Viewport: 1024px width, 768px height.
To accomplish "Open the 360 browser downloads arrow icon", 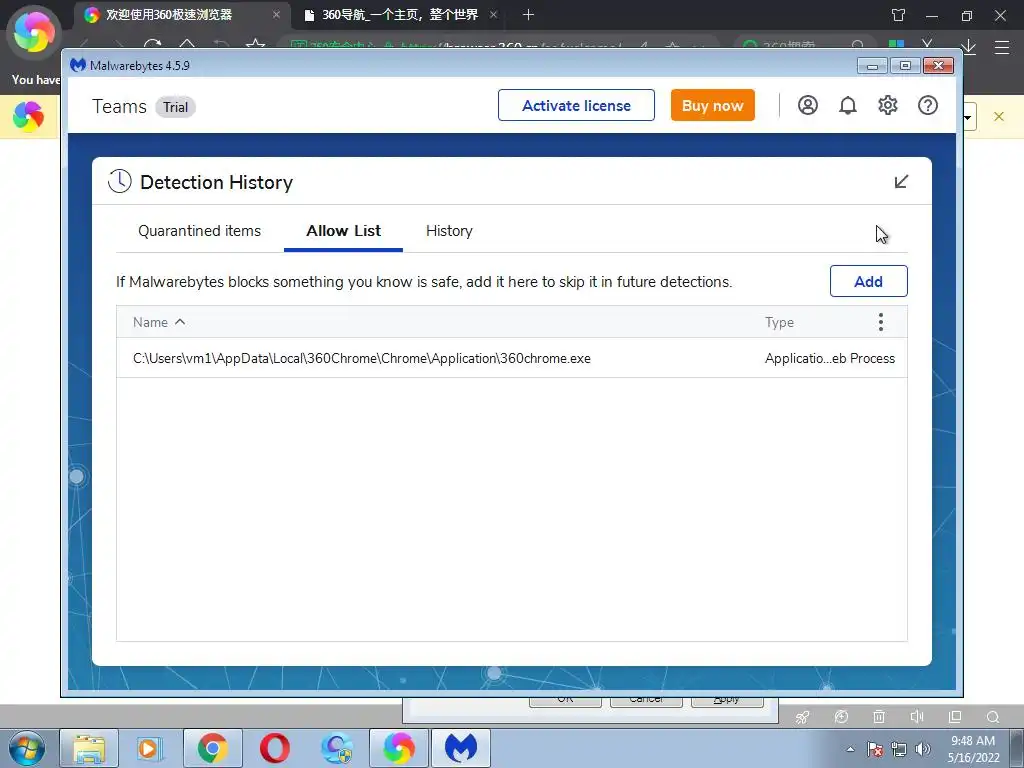I will 968,47.
